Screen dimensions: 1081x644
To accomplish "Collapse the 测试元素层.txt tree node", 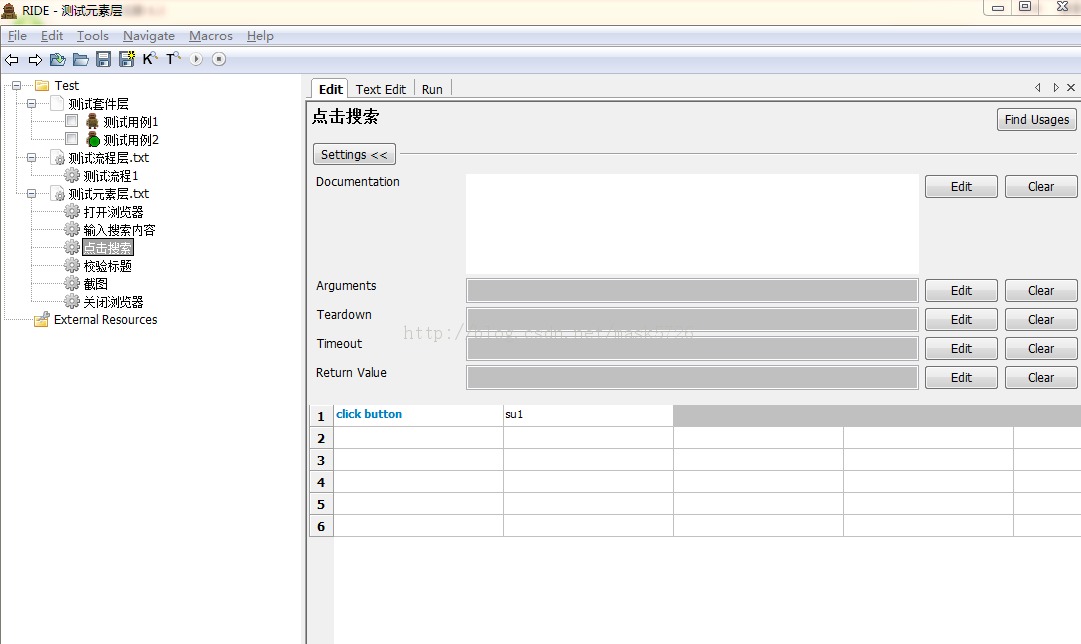I will pyautogui.click(x=32, y=194).
